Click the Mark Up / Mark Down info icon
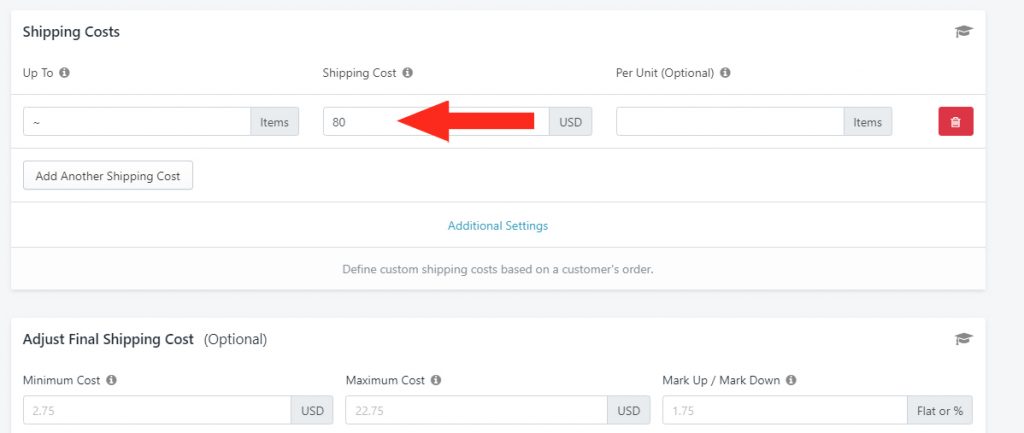The height and width of the screenshot is (433, 1024). coord(791,379)
